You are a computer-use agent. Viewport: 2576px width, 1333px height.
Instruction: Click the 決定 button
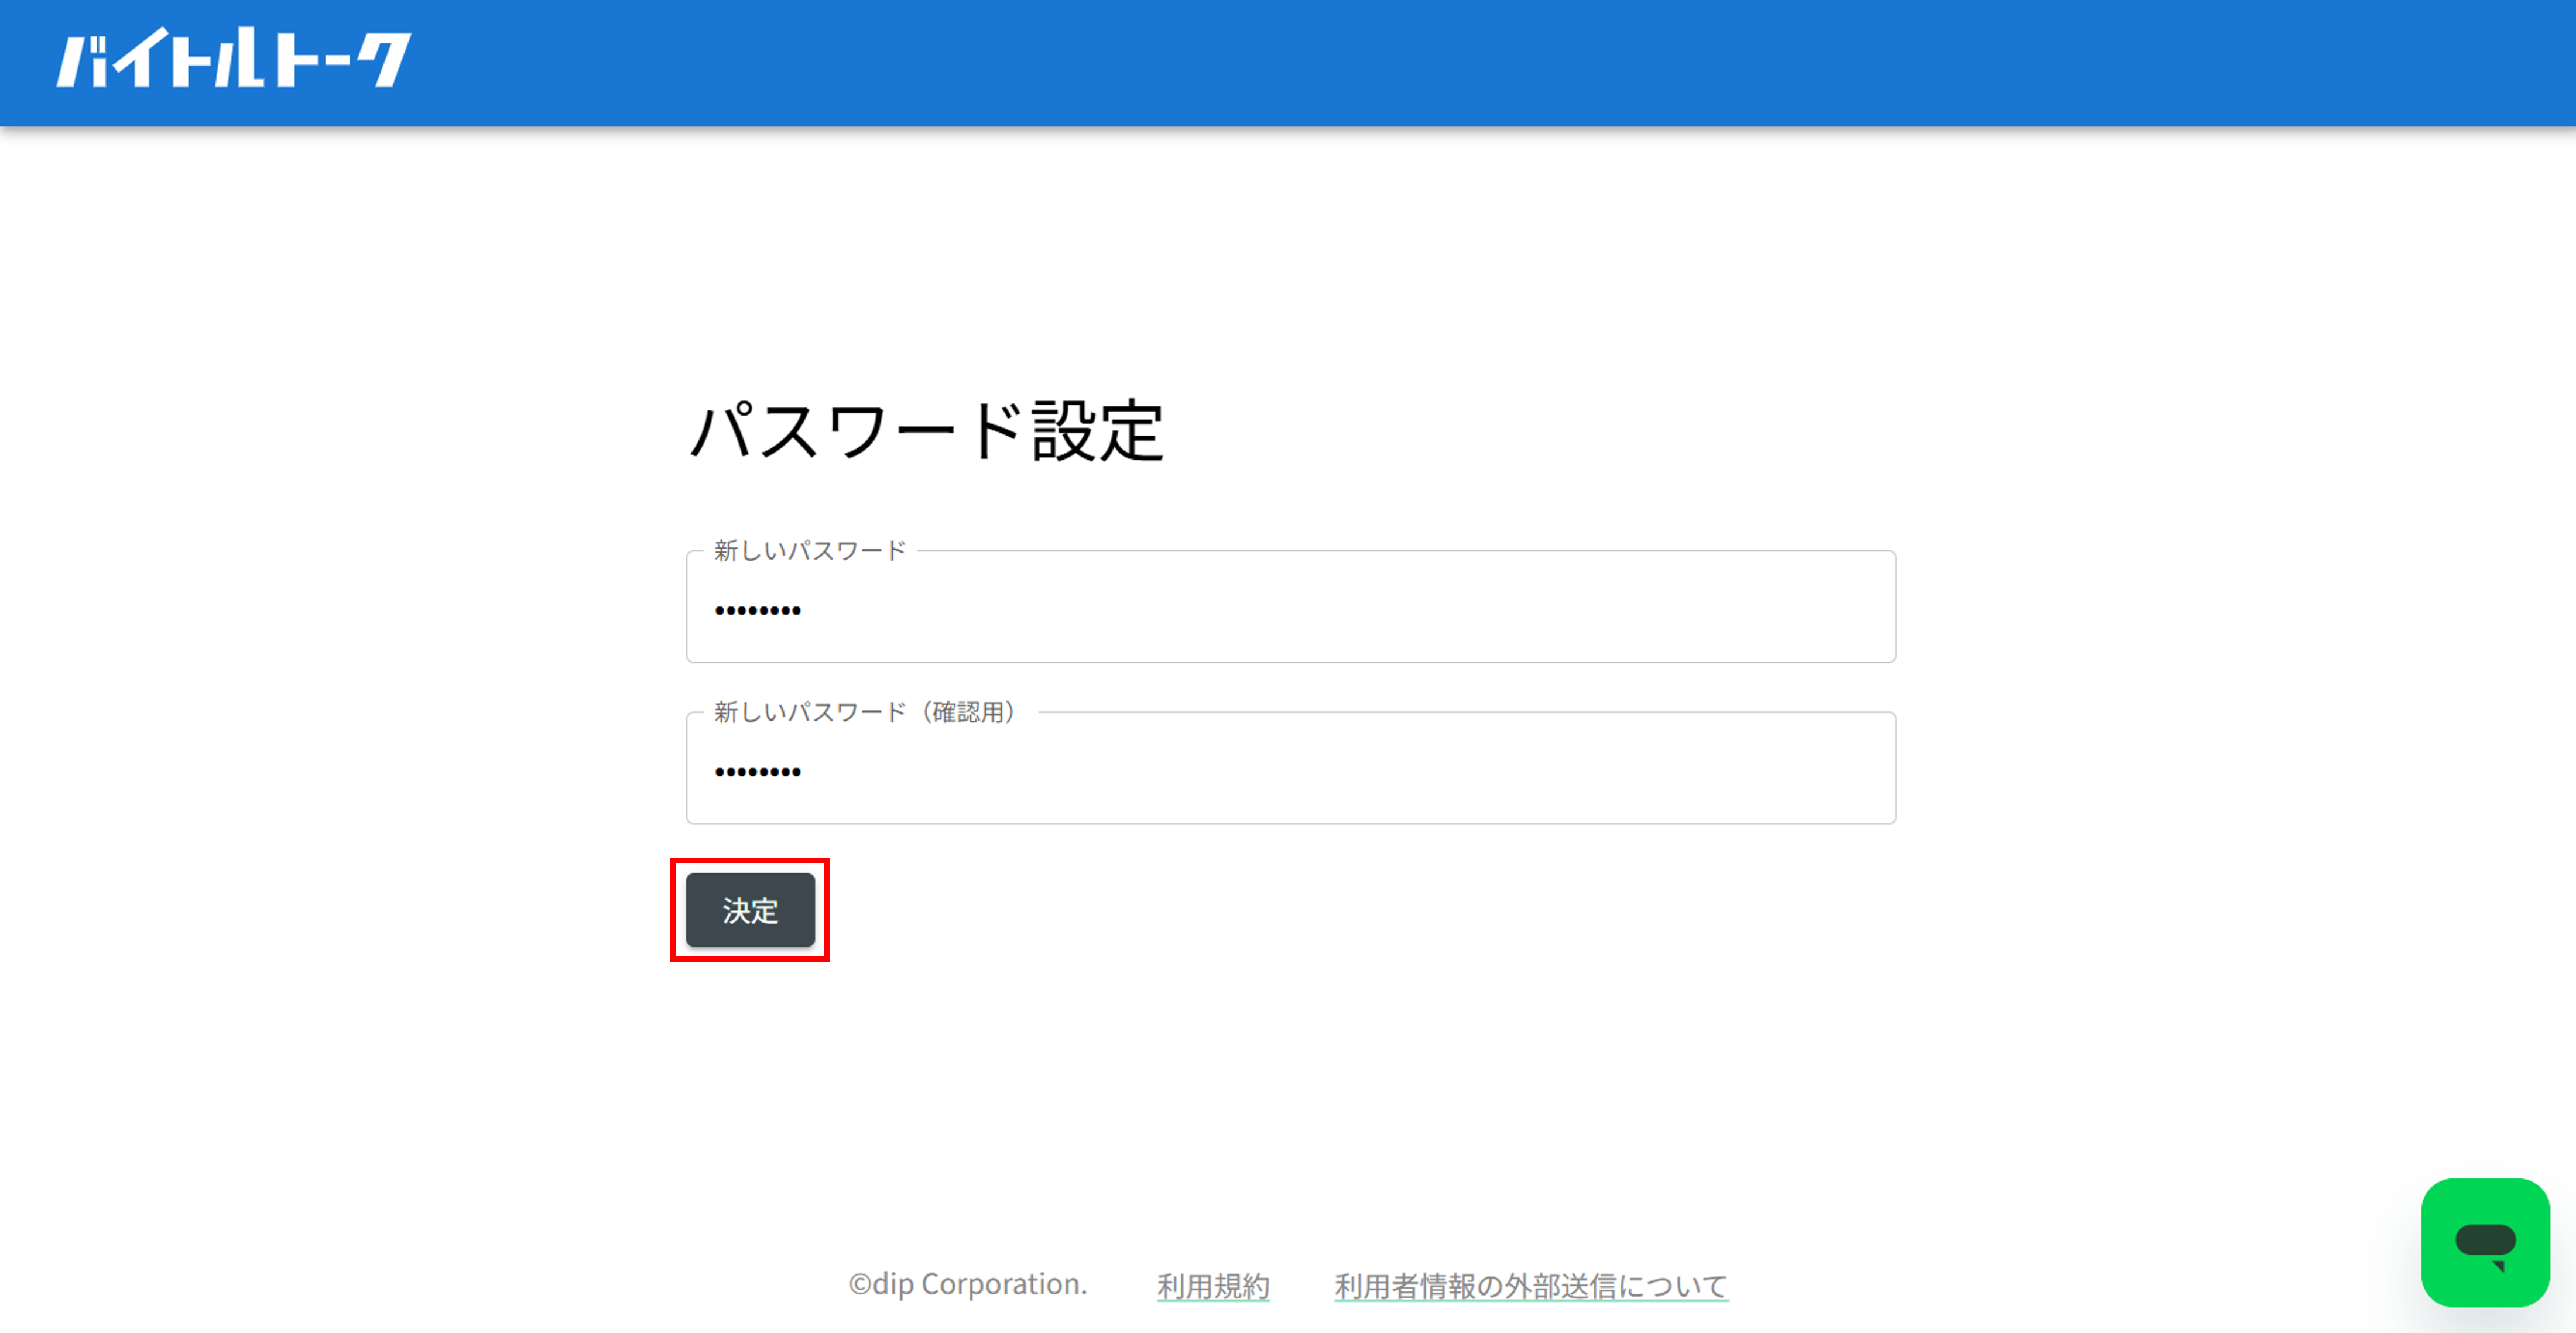(x=750, y=910)
